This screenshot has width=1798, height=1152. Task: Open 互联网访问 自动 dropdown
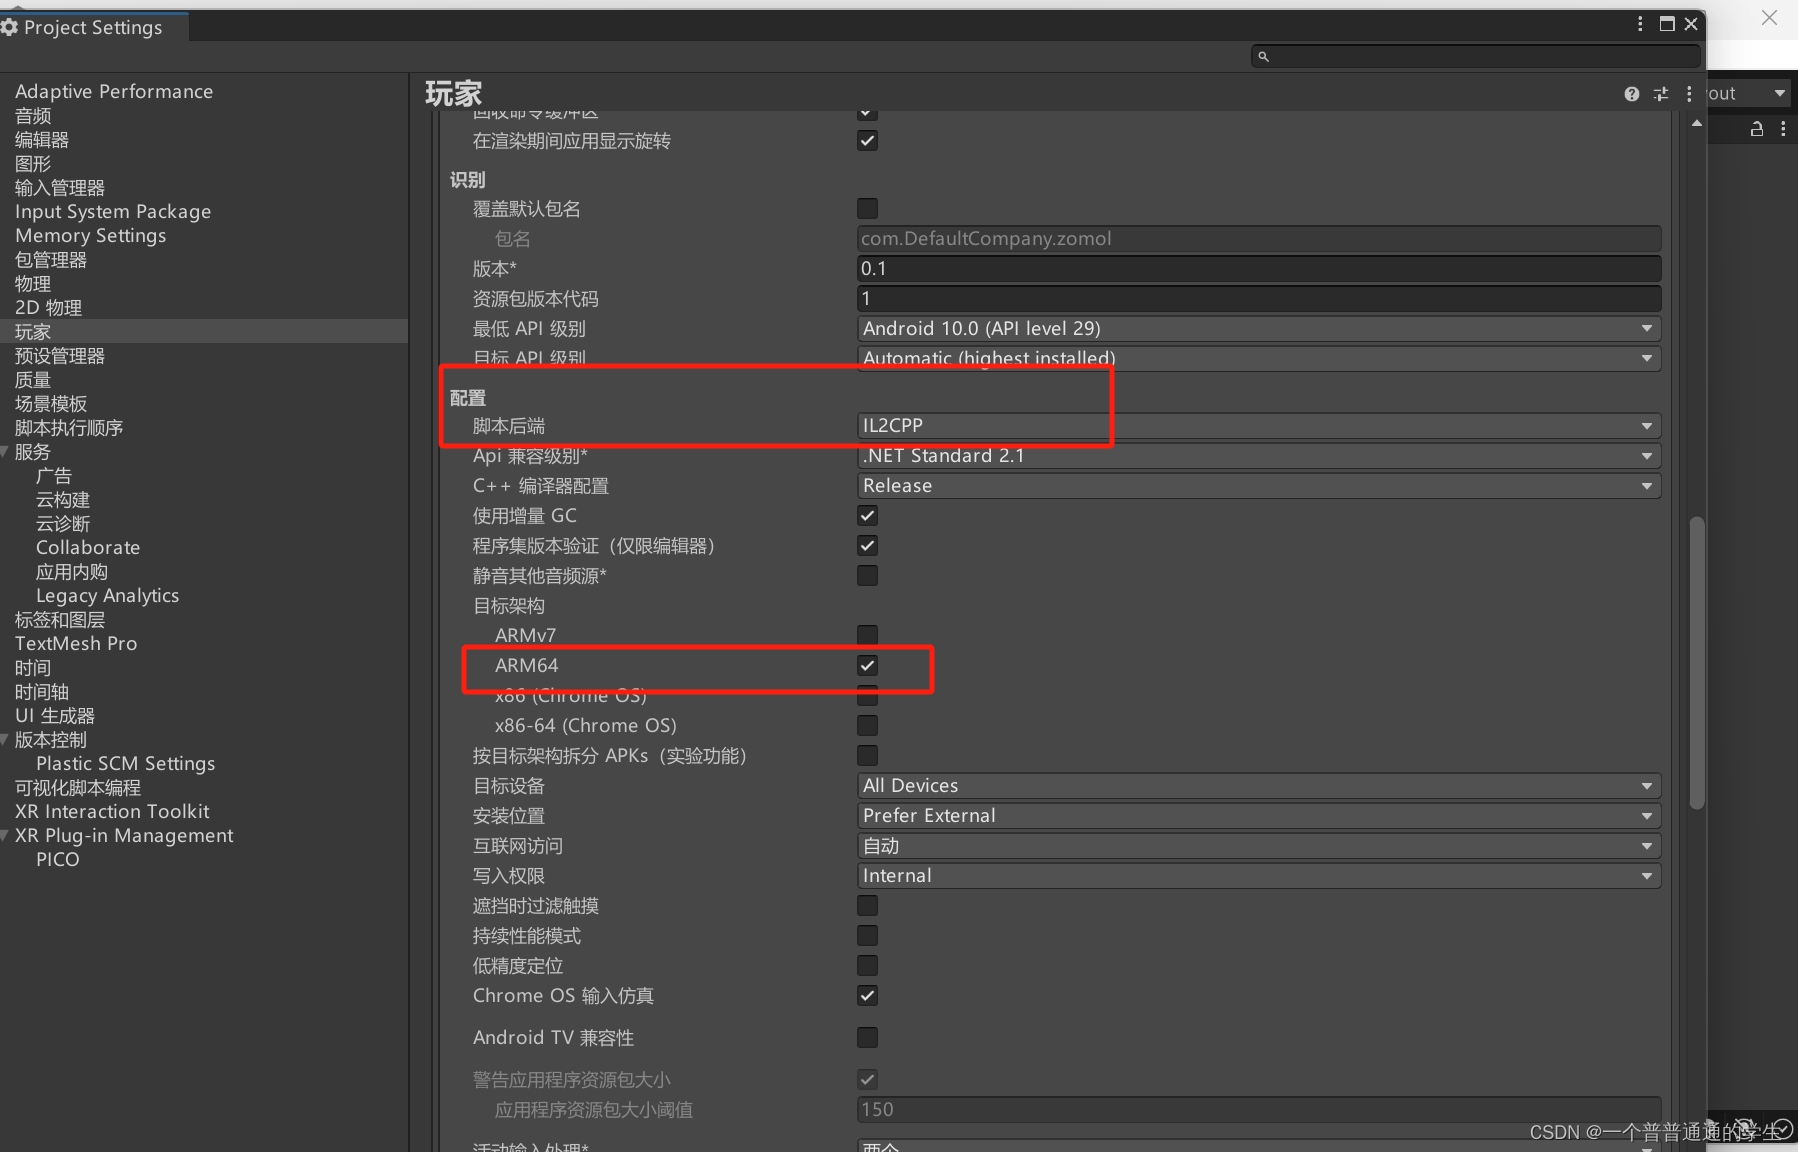pyautogui.click(x=1259, y=846)
